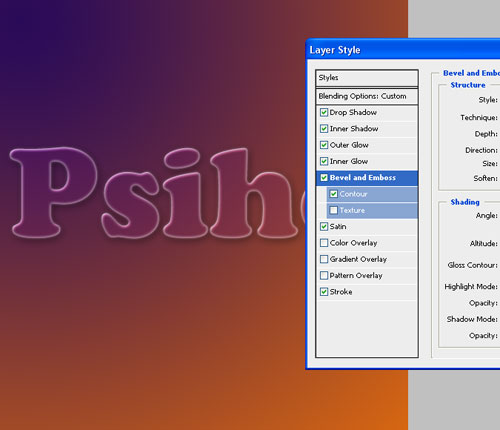Select Blending Options: Custom
Screen dimensions: 500x430
pyautogui.click(x=367, y=96)
